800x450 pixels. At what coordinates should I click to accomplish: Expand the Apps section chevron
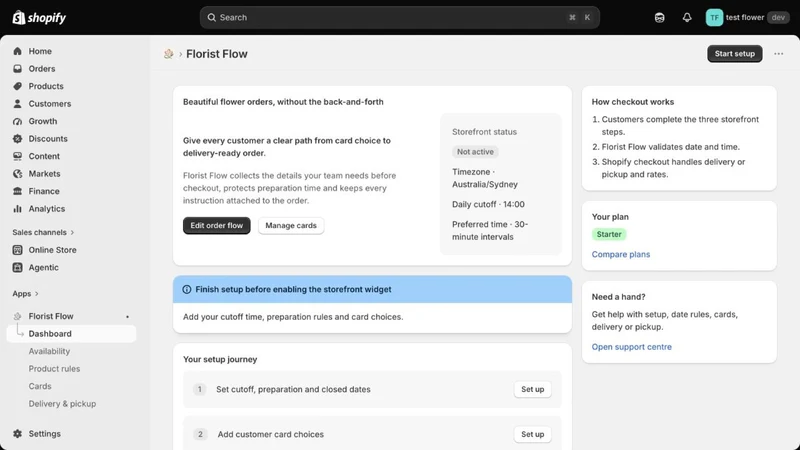click(x=37, y=294)
